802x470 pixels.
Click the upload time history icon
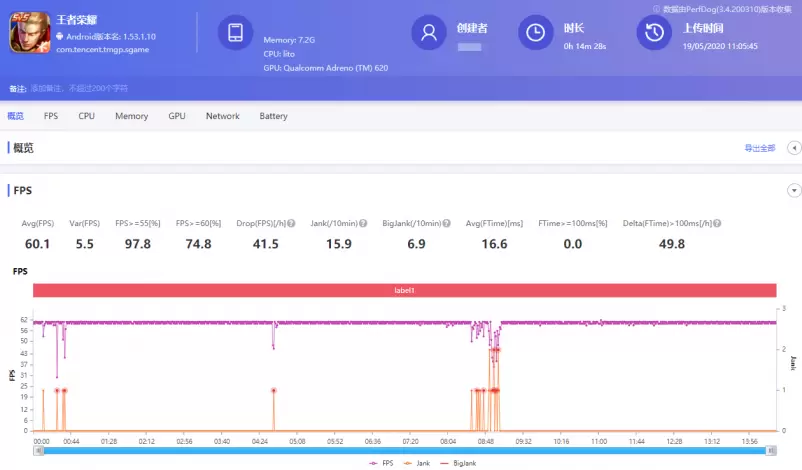(654, 33)
